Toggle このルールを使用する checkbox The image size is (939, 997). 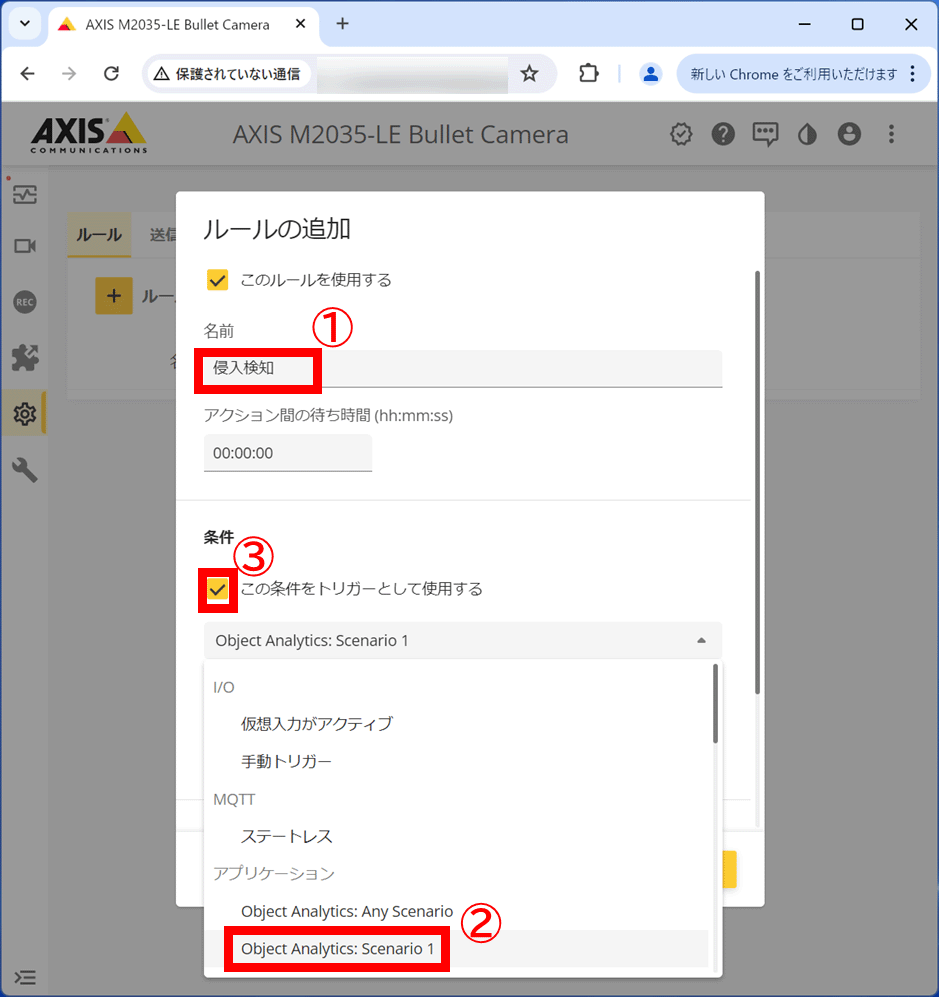pyautogui.click(x=217, y=280)
